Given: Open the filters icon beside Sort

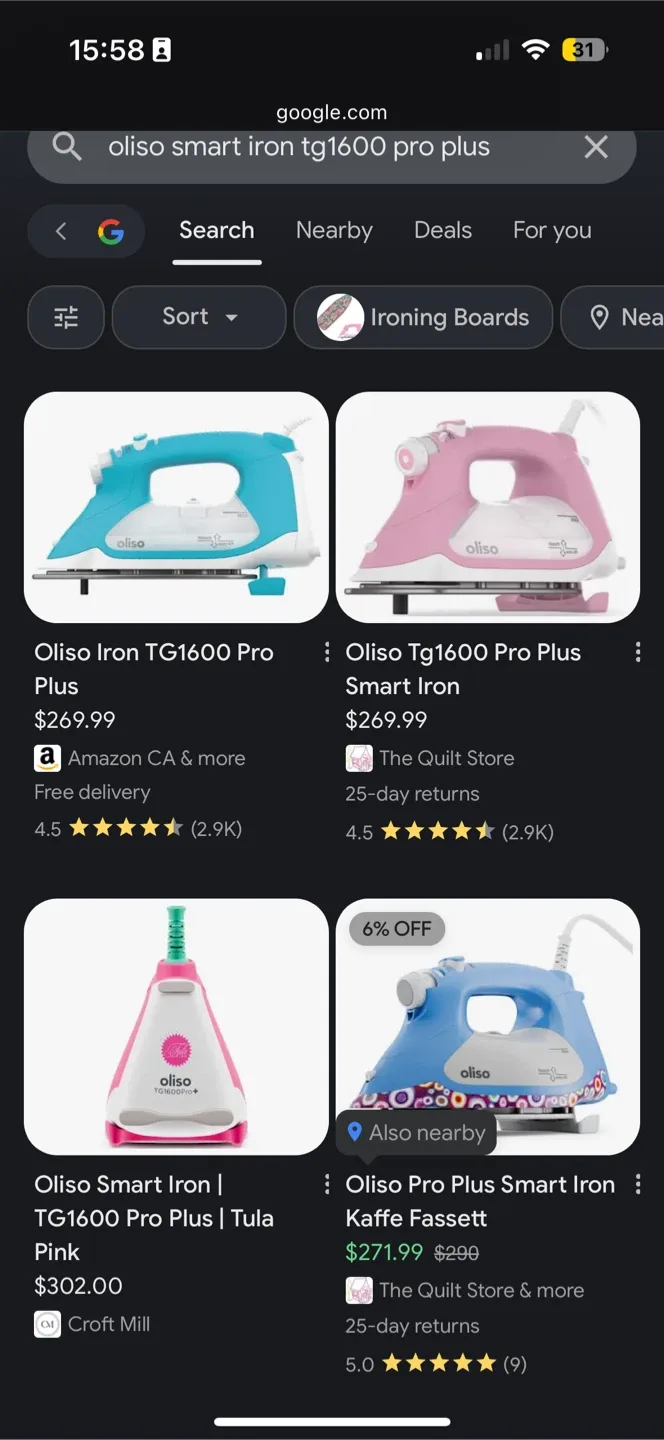Looking at the screenshot, I should [65, 317].
